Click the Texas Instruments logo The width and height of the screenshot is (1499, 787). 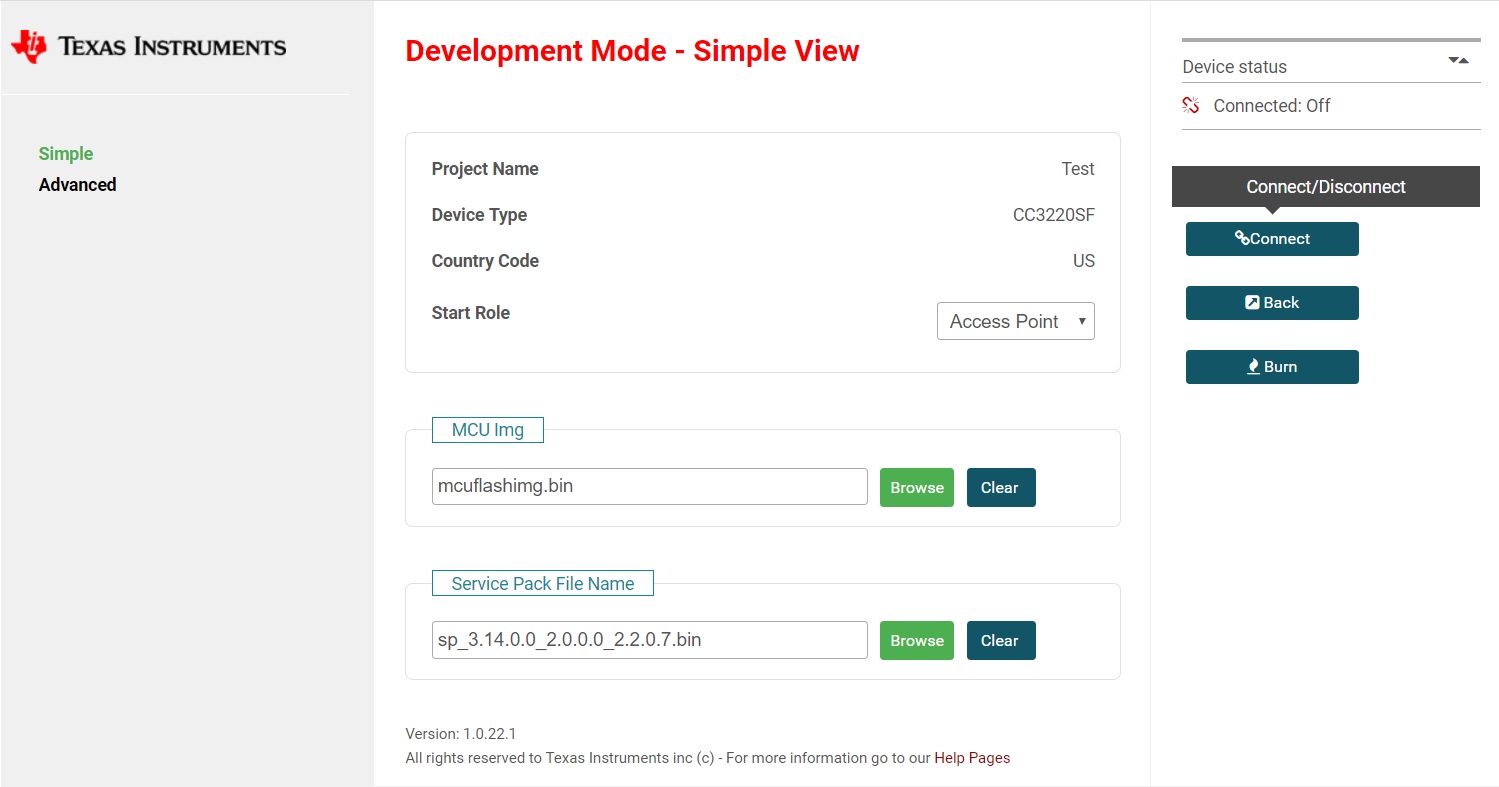coord(148,47)
